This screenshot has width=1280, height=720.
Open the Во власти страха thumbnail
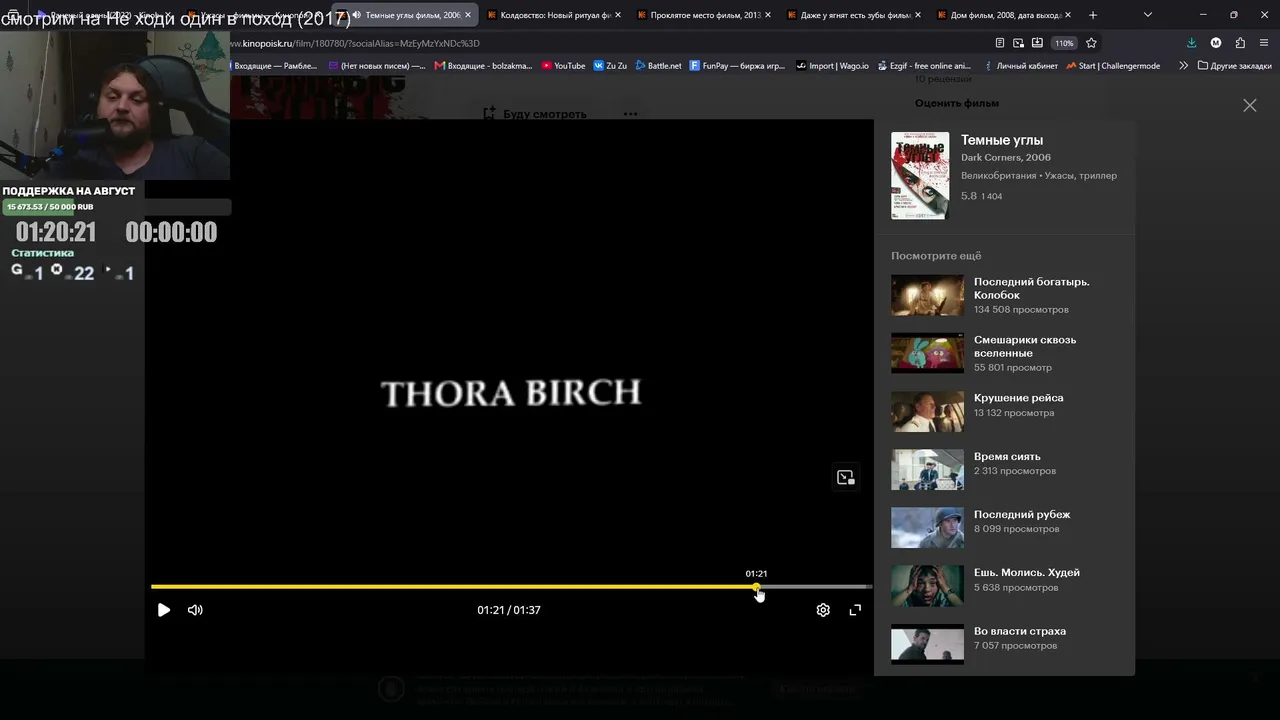[928, 645]
